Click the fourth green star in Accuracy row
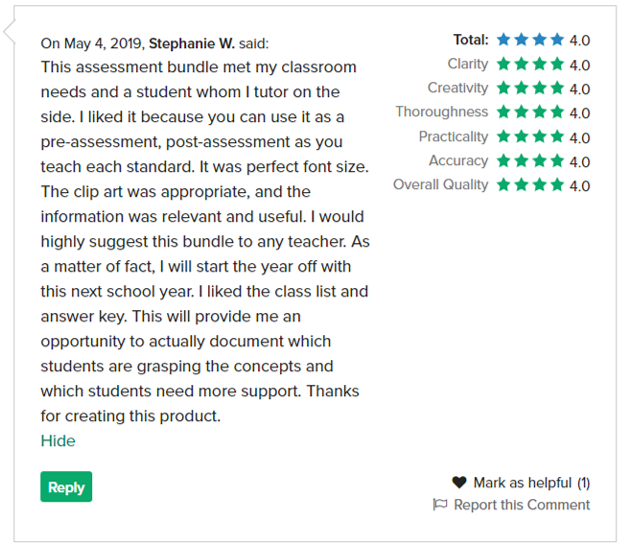Image resolution: width=624 pixels, height=549 pixels. [556, 161]
